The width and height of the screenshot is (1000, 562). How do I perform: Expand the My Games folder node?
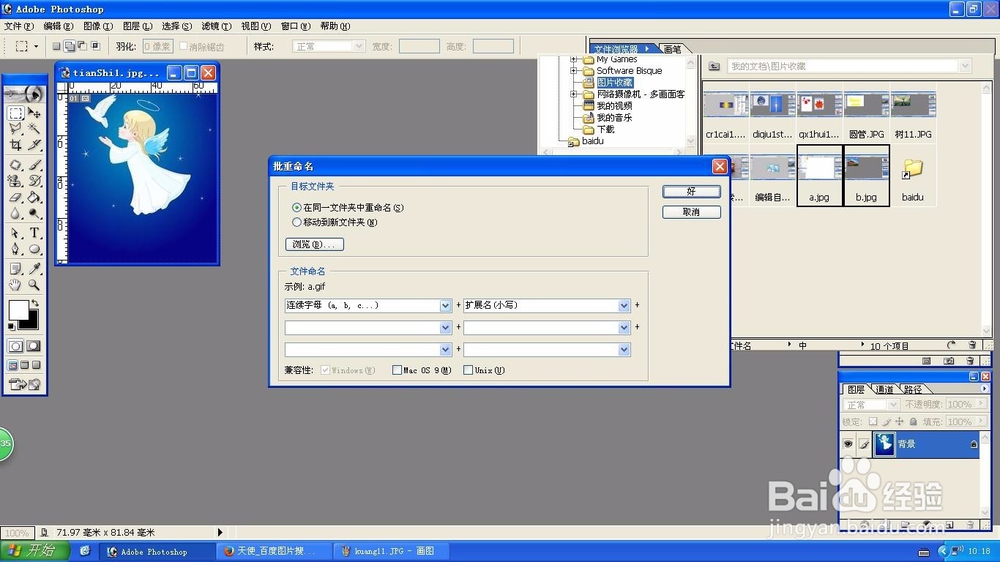coord(573,59)
